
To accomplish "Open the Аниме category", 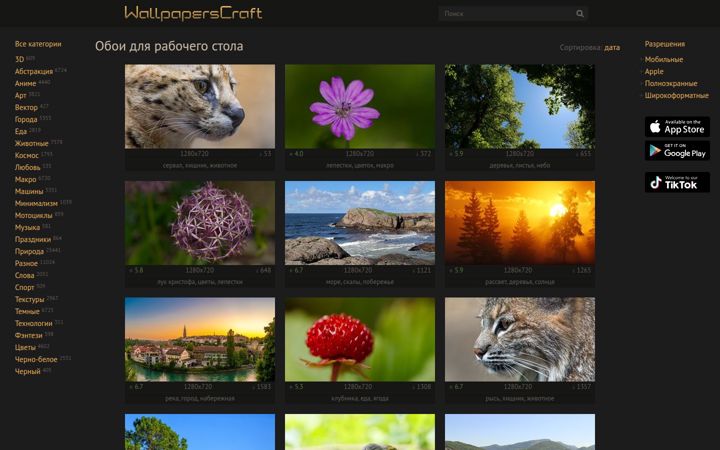I will [25, 84].
